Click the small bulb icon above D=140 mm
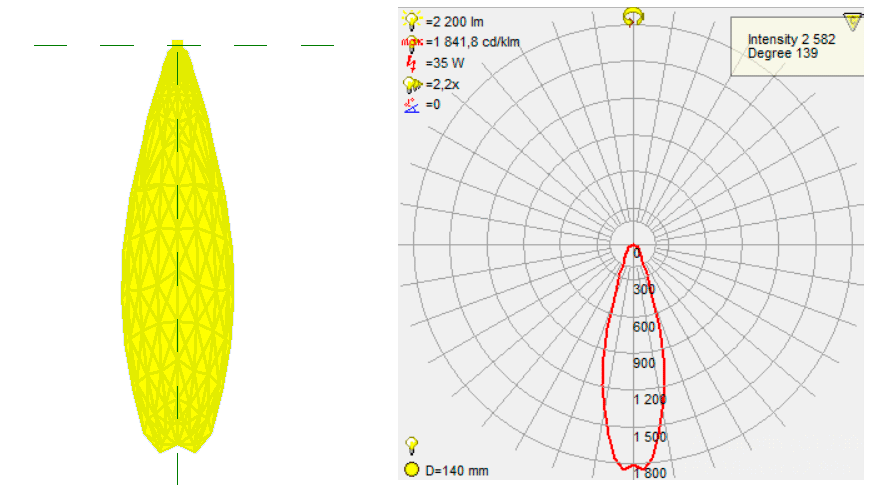 pyautogui.click(x=412, y=446)
